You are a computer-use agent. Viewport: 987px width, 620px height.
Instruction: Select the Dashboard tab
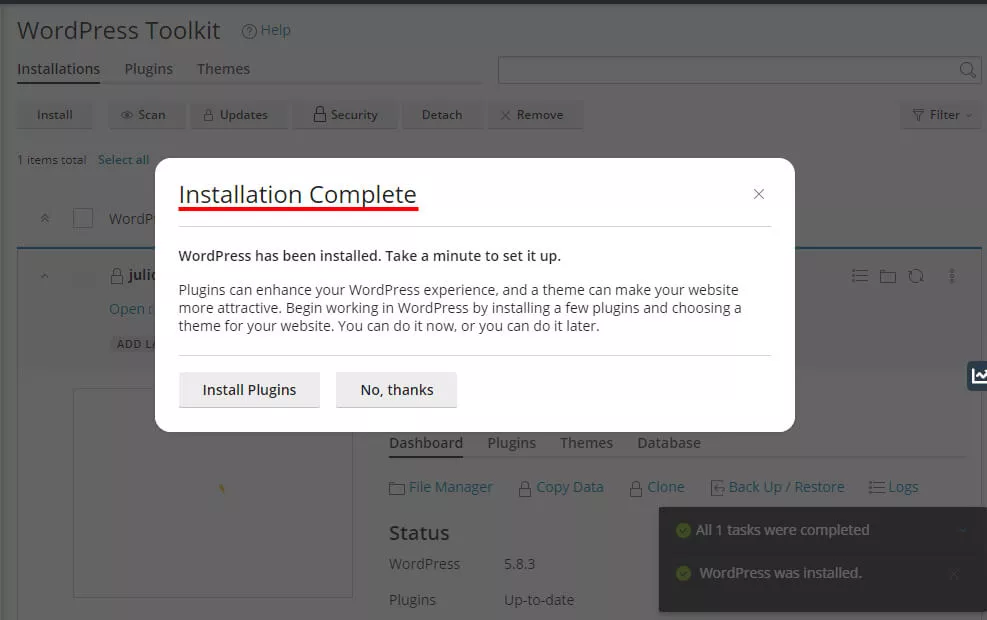point(426,443)
